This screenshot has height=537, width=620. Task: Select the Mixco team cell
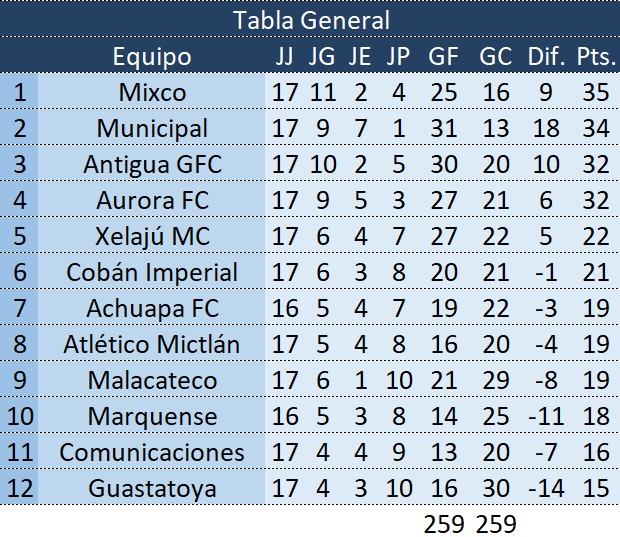(152, 93)
